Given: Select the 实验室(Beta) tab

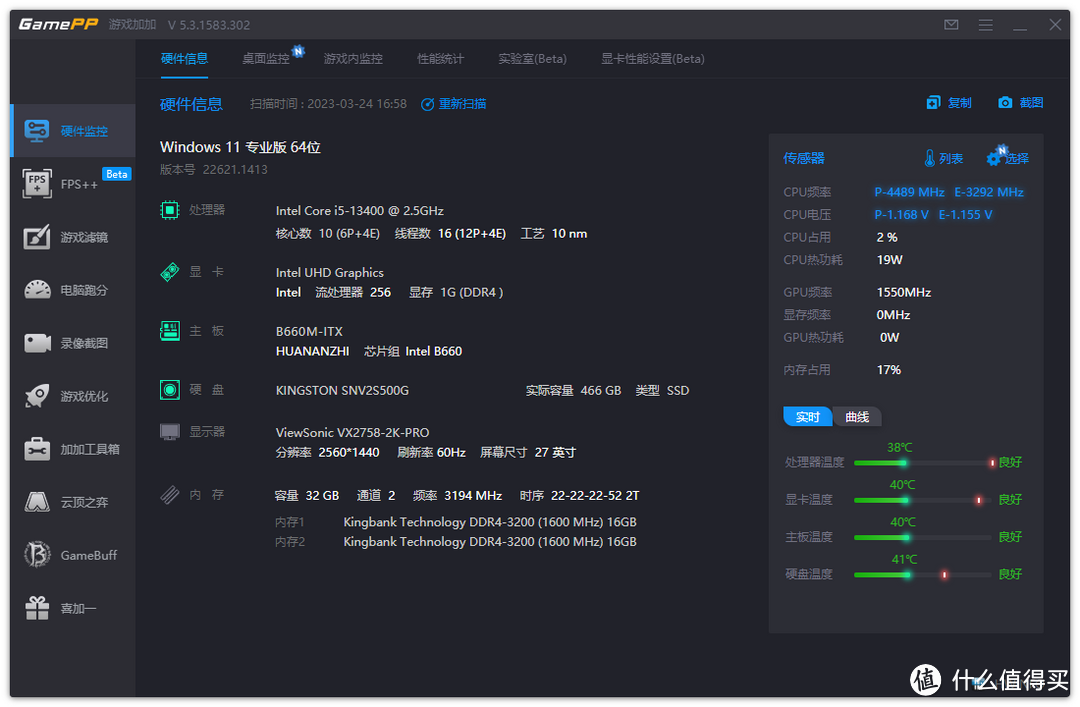Looking at the screenshot, I should pos(532,59).
